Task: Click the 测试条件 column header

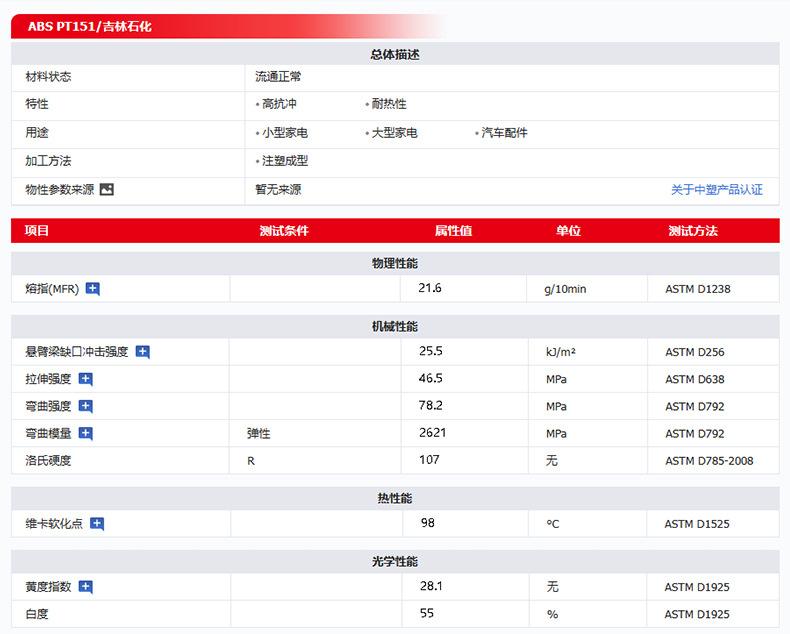Action: [x=283, y=231]
